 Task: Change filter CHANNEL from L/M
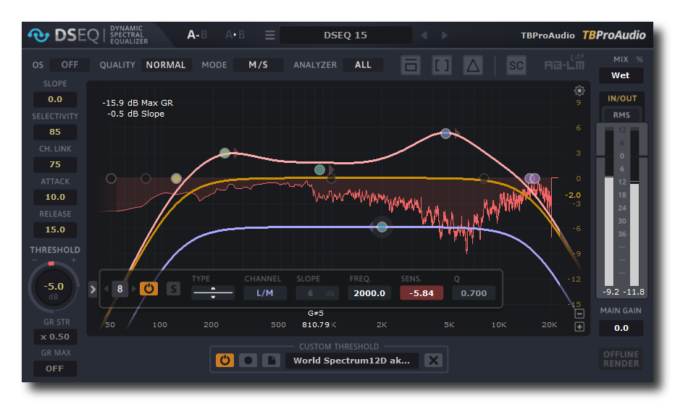tap(265, 293)
